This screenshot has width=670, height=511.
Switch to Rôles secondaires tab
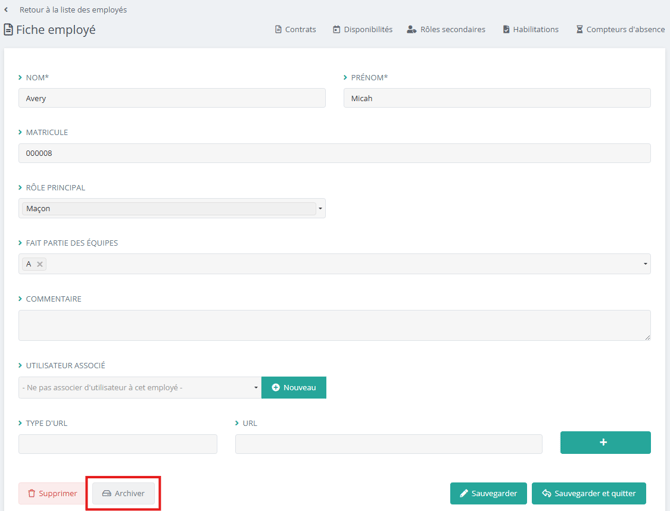pos(446,30)
